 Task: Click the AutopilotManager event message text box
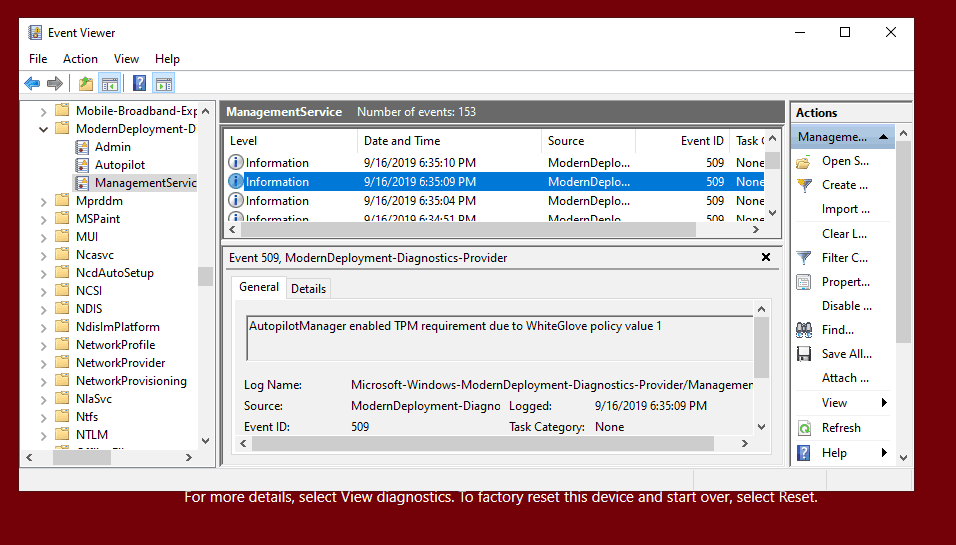pos(500,338)
